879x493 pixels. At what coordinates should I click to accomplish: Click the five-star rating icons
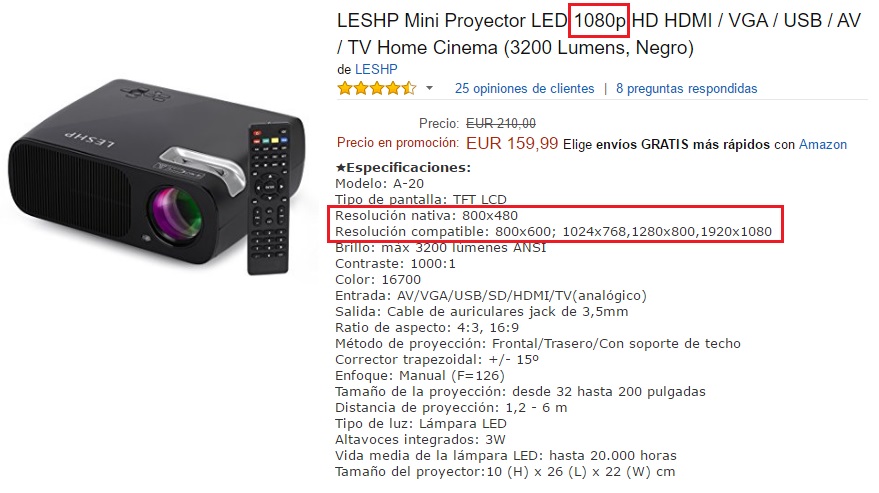pyautogui.click(x=377, y=88)
